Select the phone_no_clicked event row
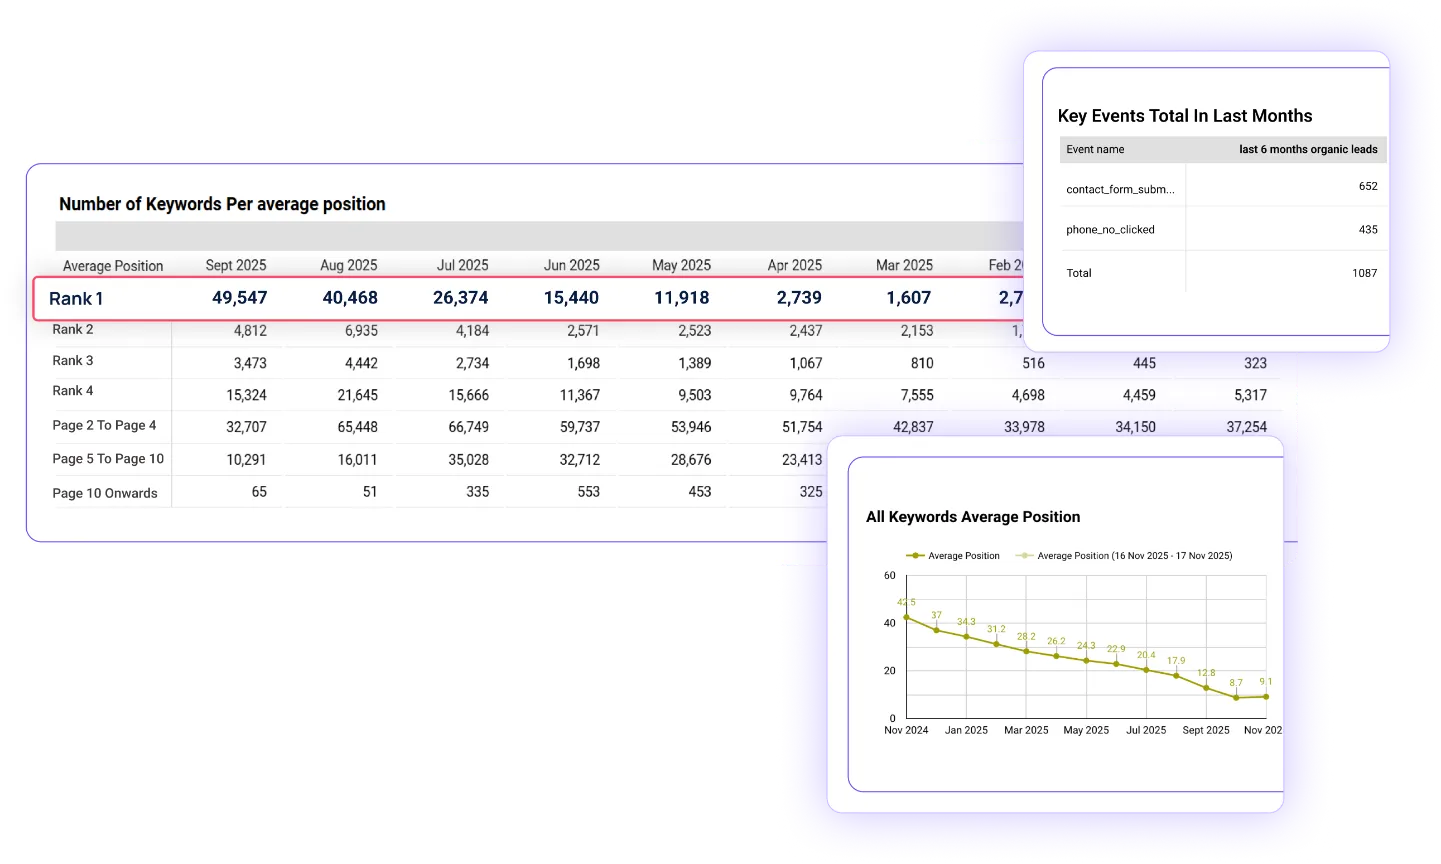This screenshot has height=864, width=1441. coord(1111,229)
